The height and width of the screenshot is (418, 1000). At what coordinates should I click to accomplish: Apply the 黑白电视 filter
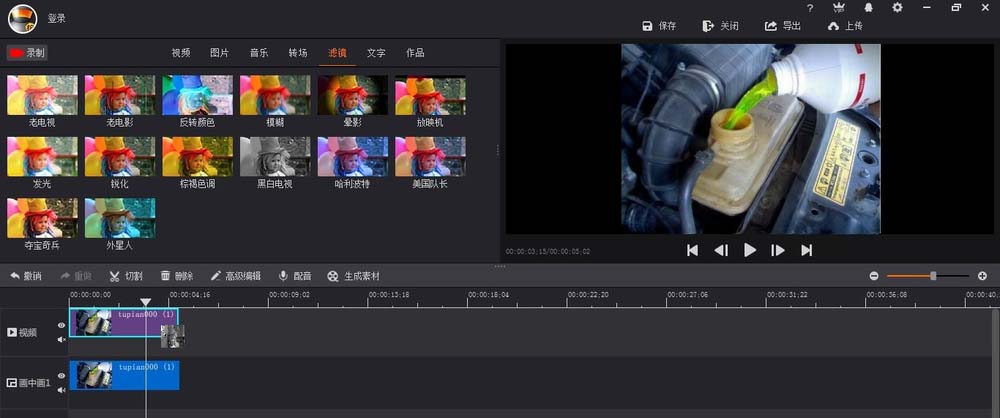click(x=275, y=156)
